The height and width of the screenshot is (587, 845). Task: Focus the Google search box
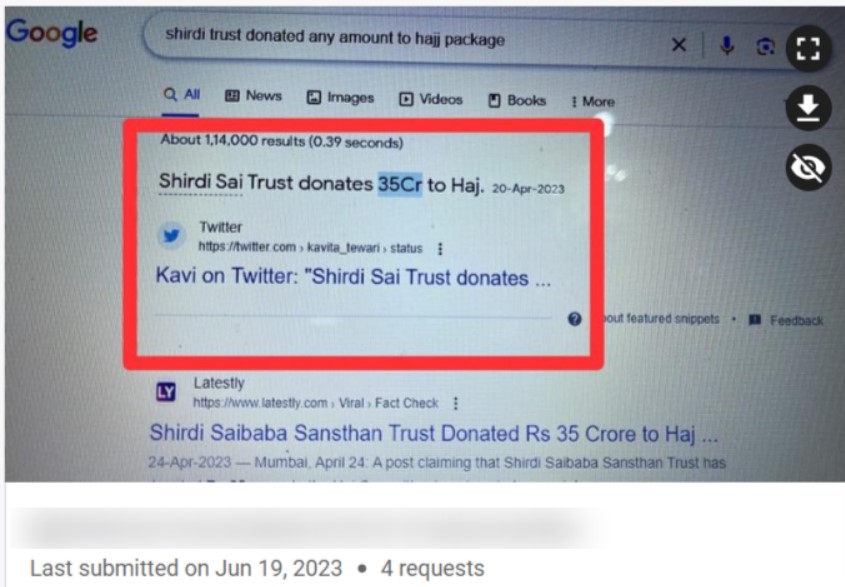coord(410,39)
